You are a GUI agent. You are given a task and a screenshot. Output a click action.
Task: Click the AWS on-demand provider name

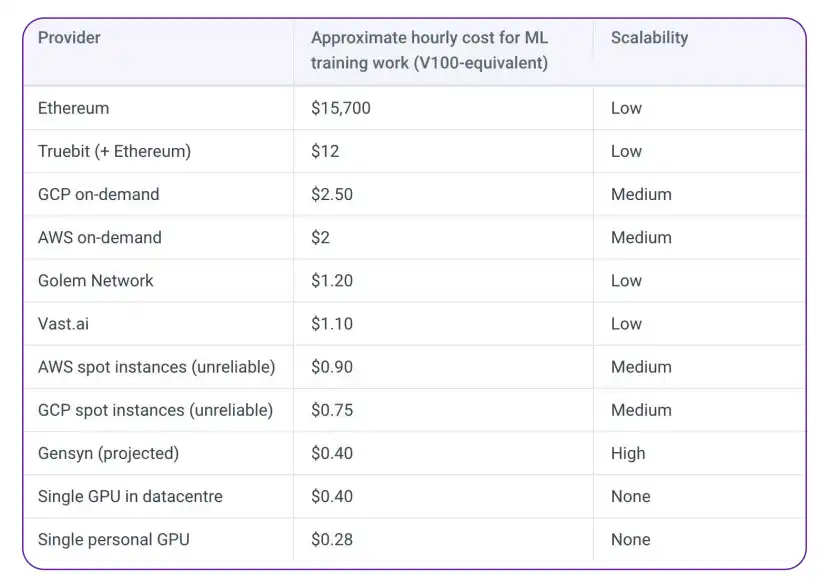[100, 237]
